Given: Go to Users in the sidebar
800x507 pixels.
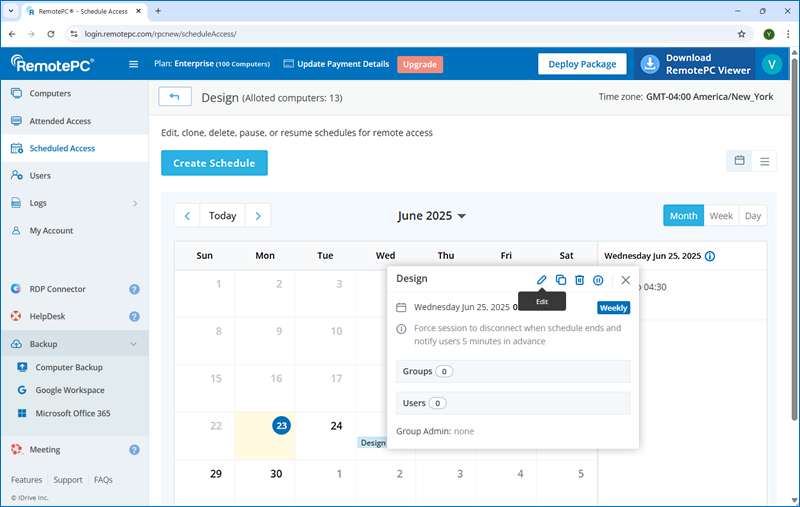Looking at the screenshot, I should click(x=40, y=176).
